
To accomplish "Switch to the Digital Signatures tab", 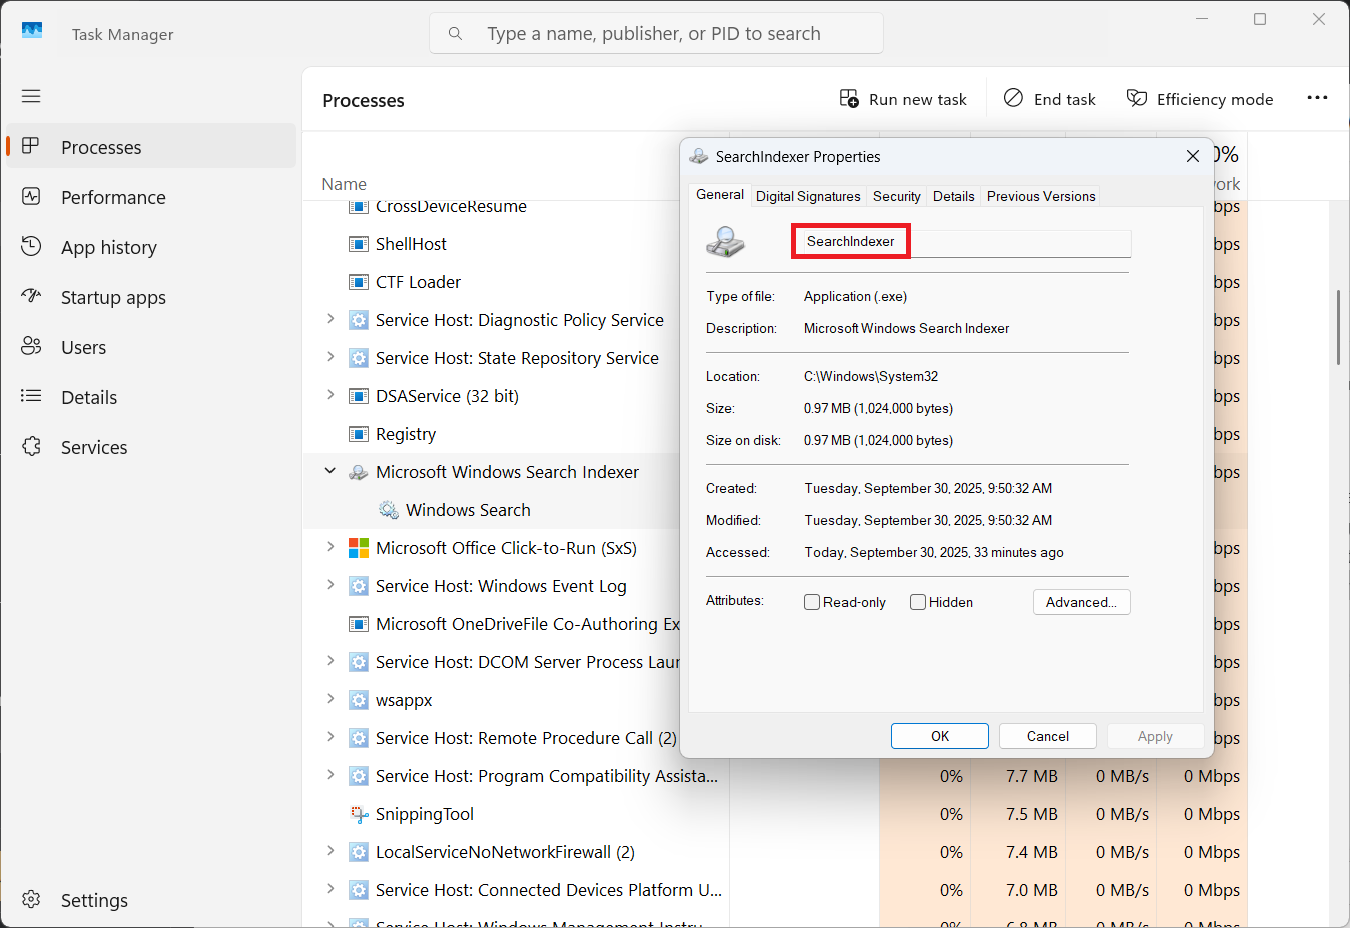I will pyautogui.click(x=807, y=196).
